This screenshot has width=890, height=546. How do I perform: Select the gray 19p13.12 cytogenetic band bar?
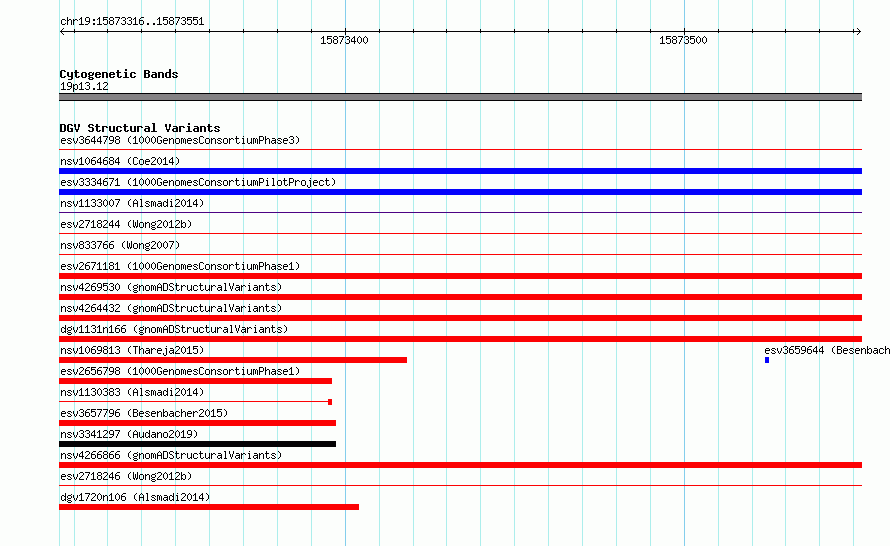coord(460,97)
